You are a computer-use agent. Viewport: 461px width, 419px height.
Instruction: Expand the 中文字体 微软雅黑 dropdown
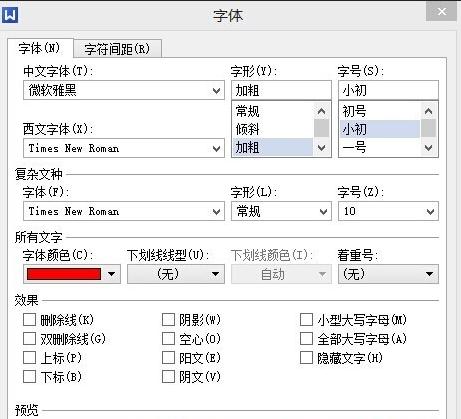(x=124, y=90)
